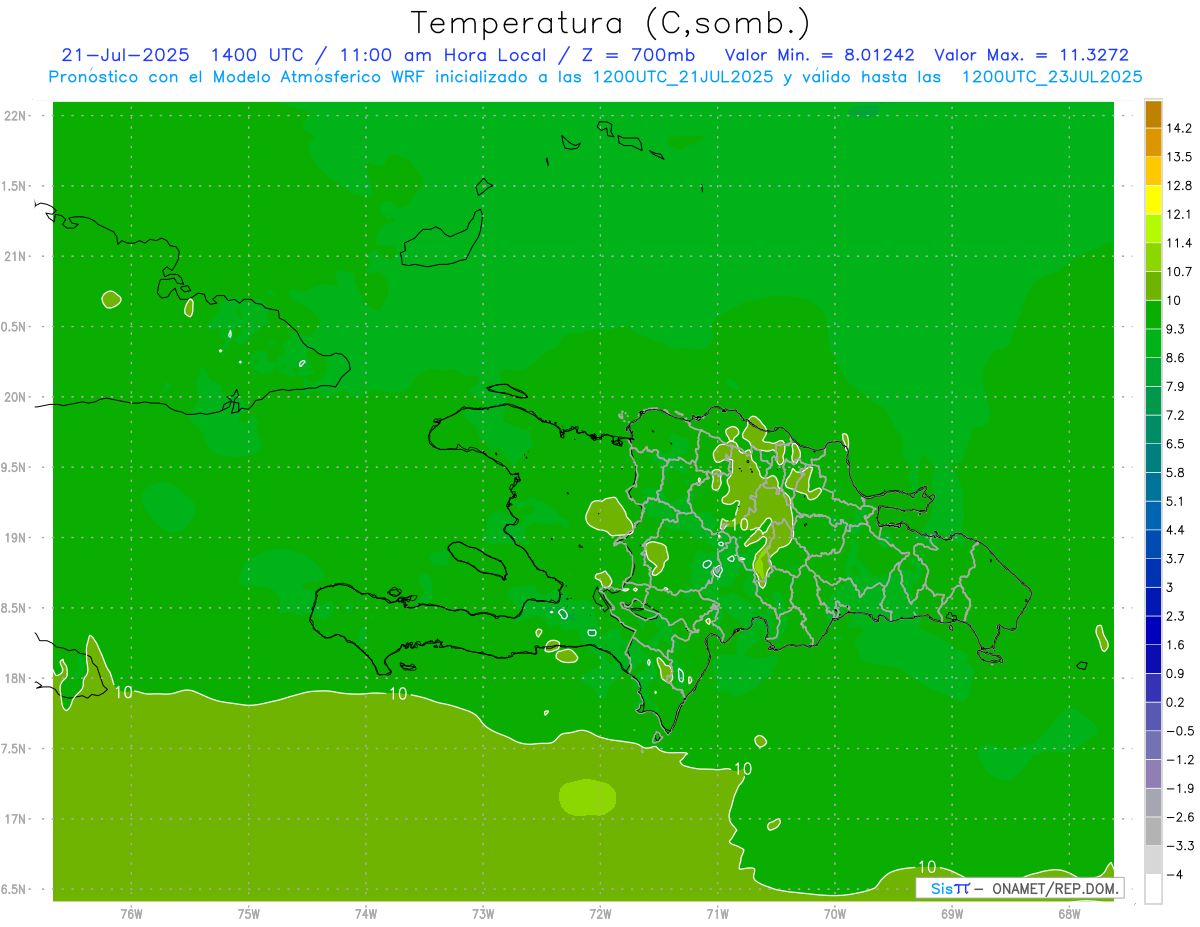1200x927 pixels.
Task: Click the 22N latitude axis label
Action: 15,116
